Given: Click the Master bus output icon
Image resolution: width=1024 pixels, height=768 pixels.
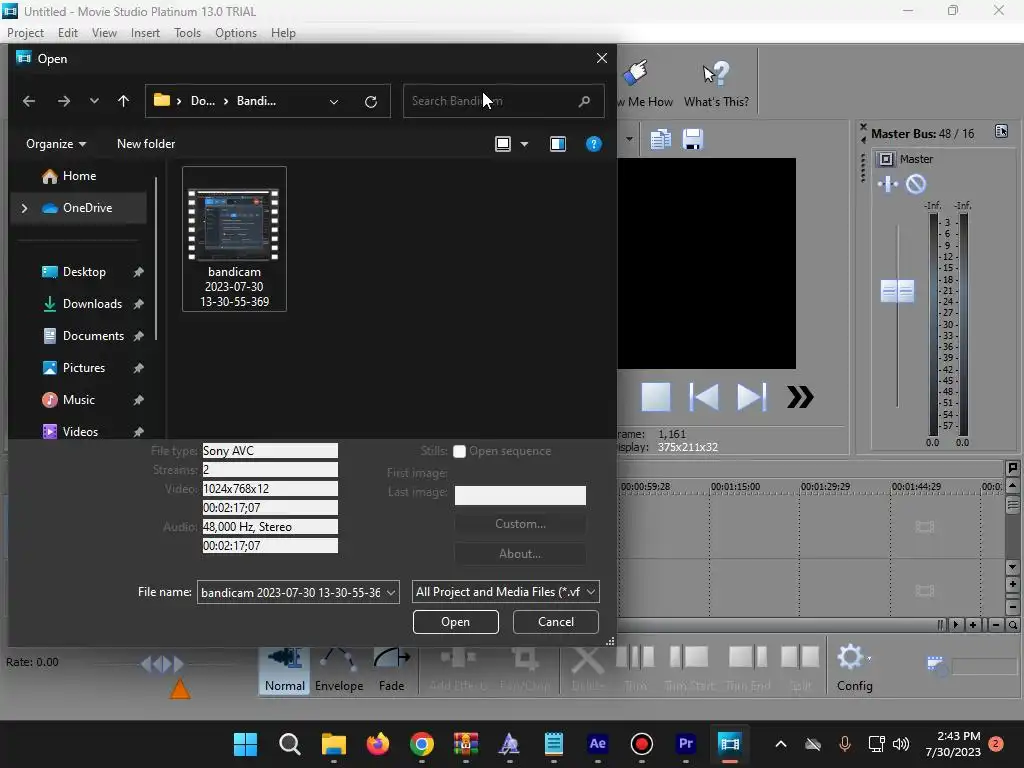Looking at the screenshot, I should pos(886,159).
